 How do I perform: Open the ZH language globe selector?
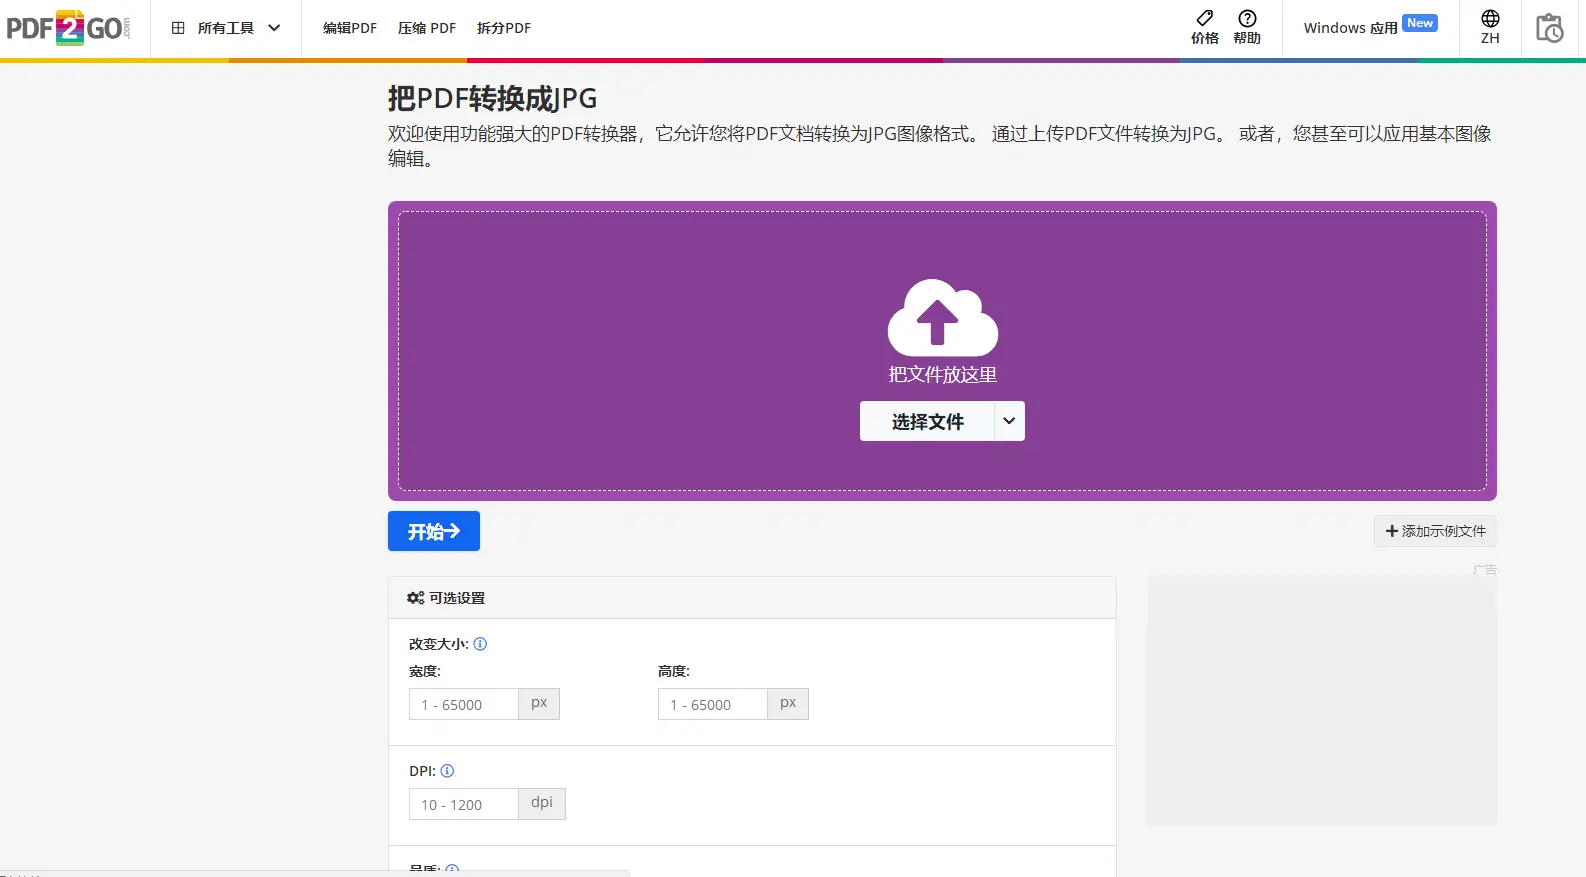coord(1490,27)
